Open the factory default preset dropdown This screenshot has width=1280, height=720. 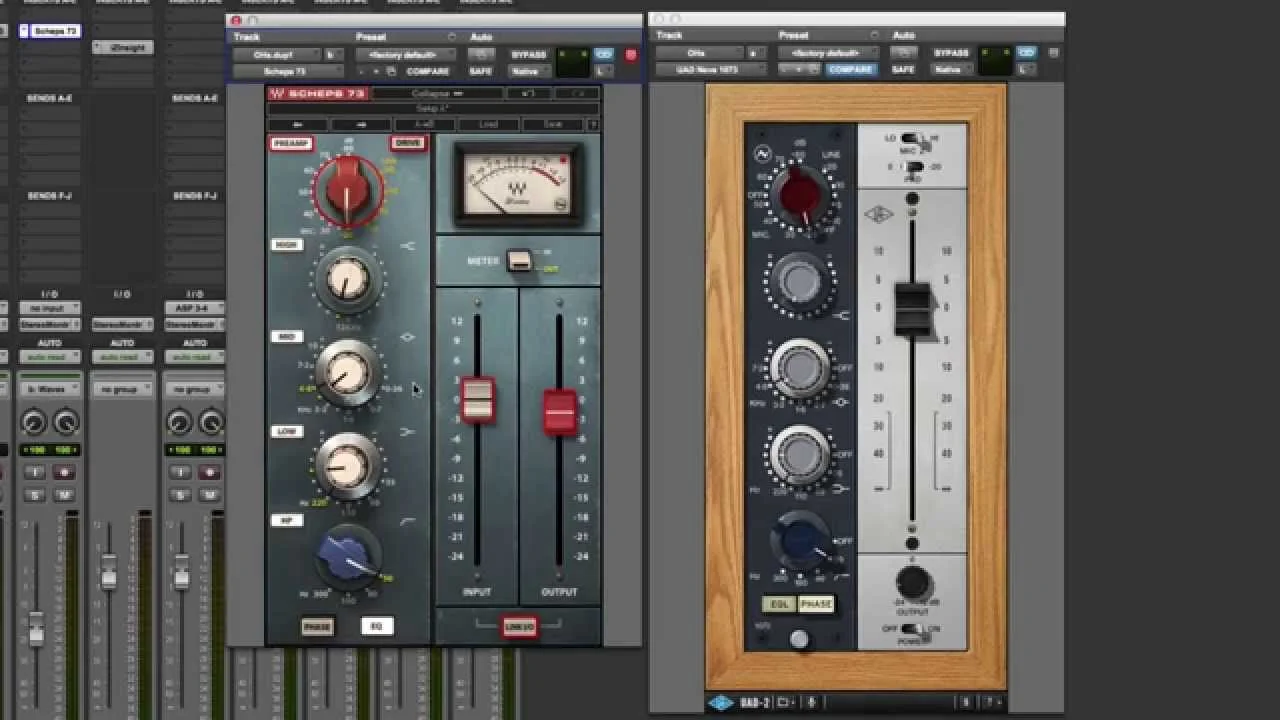[x=405, y=52]
